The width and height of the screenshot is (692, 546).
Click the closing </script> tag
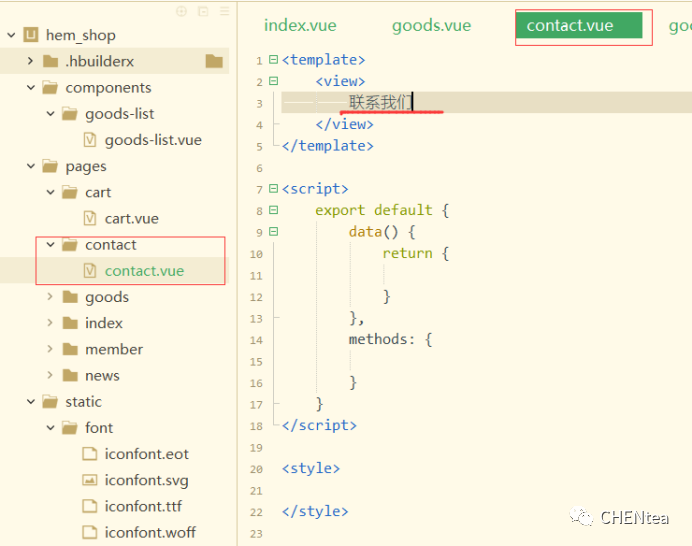(319, 425)
